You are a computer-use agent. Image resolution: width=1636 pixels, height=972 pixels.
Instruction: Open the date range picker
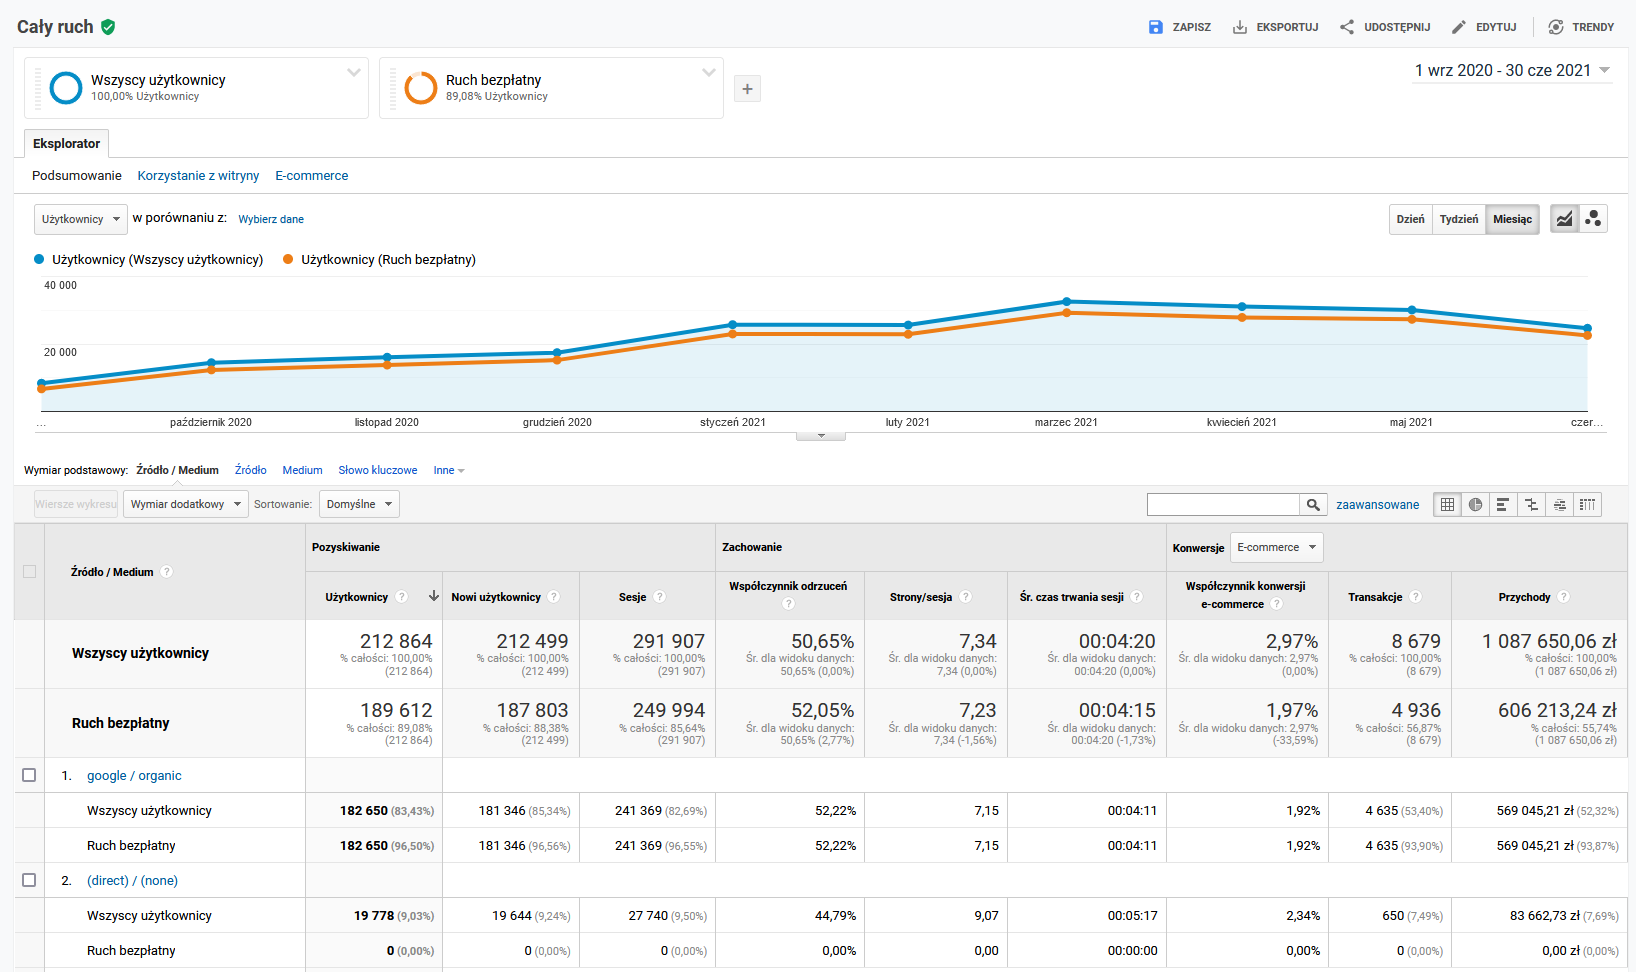point(1512,70)
